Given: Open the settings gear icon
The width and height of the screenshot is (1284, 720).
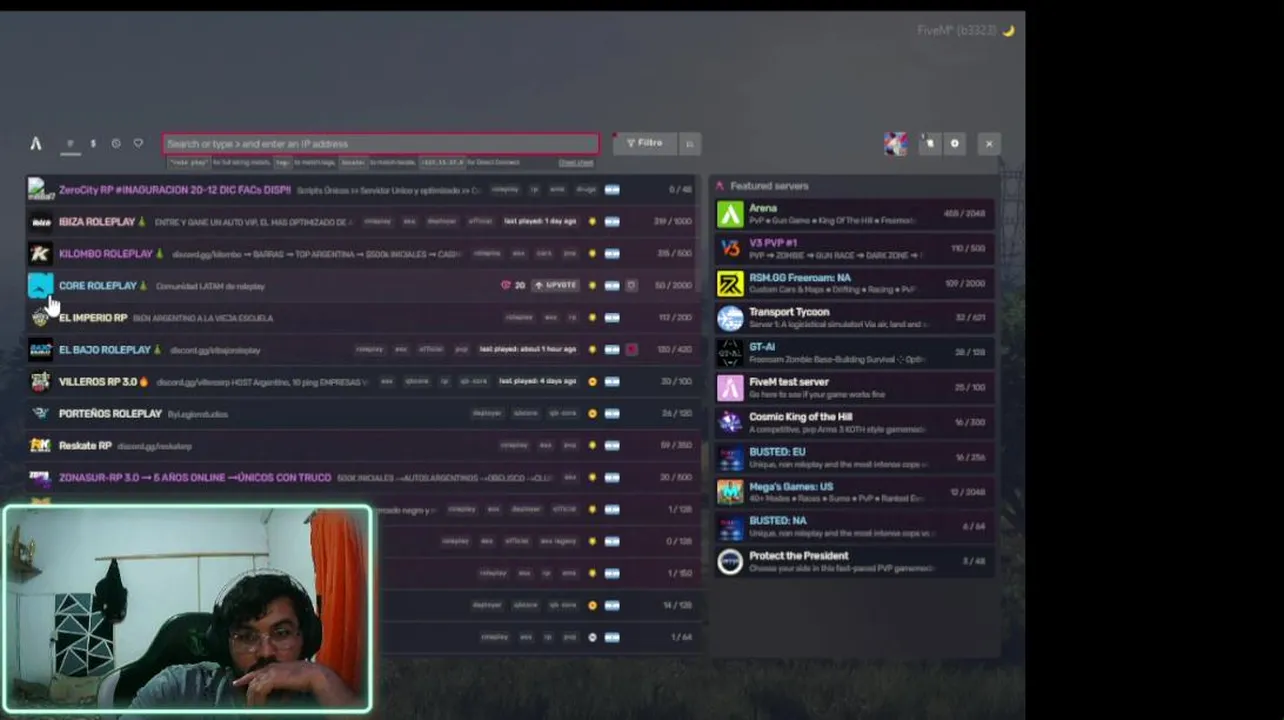Looking at the screenshot, I should tap(954, 144).
